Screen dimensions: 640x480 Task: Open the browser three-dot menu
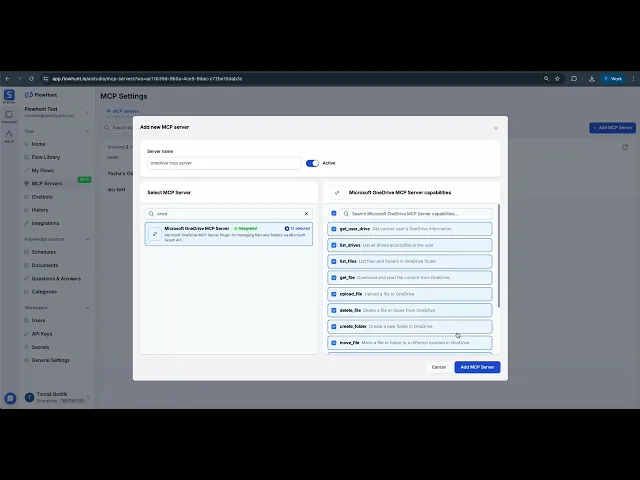coord(633,79)
